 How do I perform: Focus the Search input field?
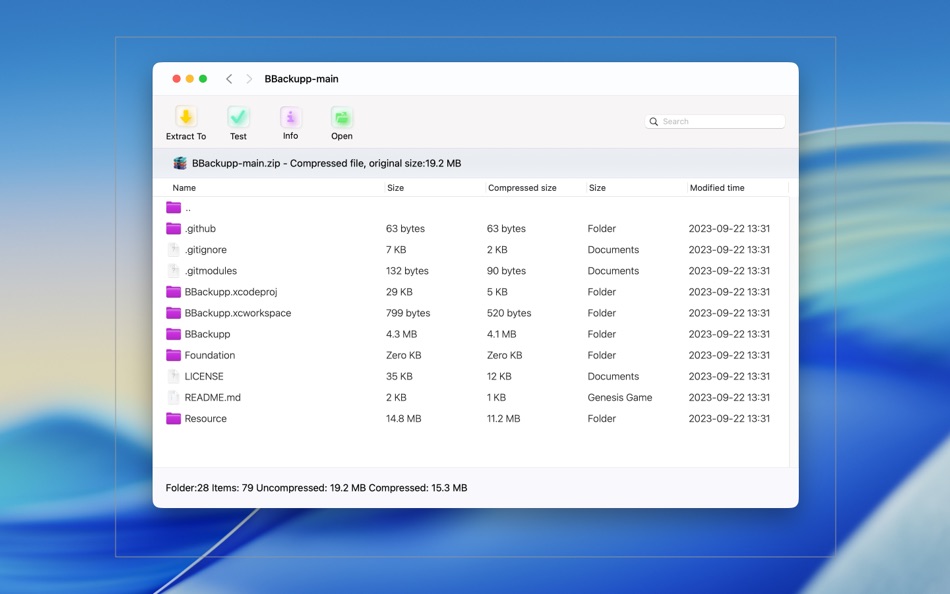click(x=715, y=121)
